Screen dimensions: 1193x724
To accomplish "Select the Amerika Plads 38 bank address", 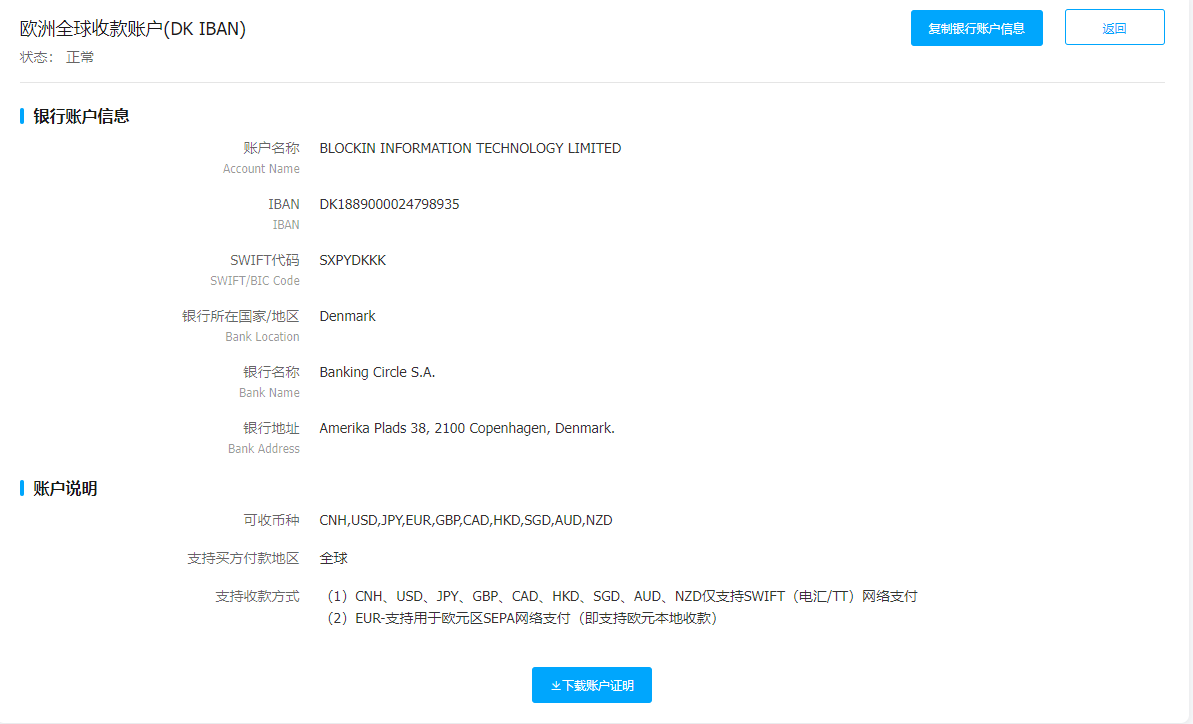I will pyautogui.click(x=466, y=428).
